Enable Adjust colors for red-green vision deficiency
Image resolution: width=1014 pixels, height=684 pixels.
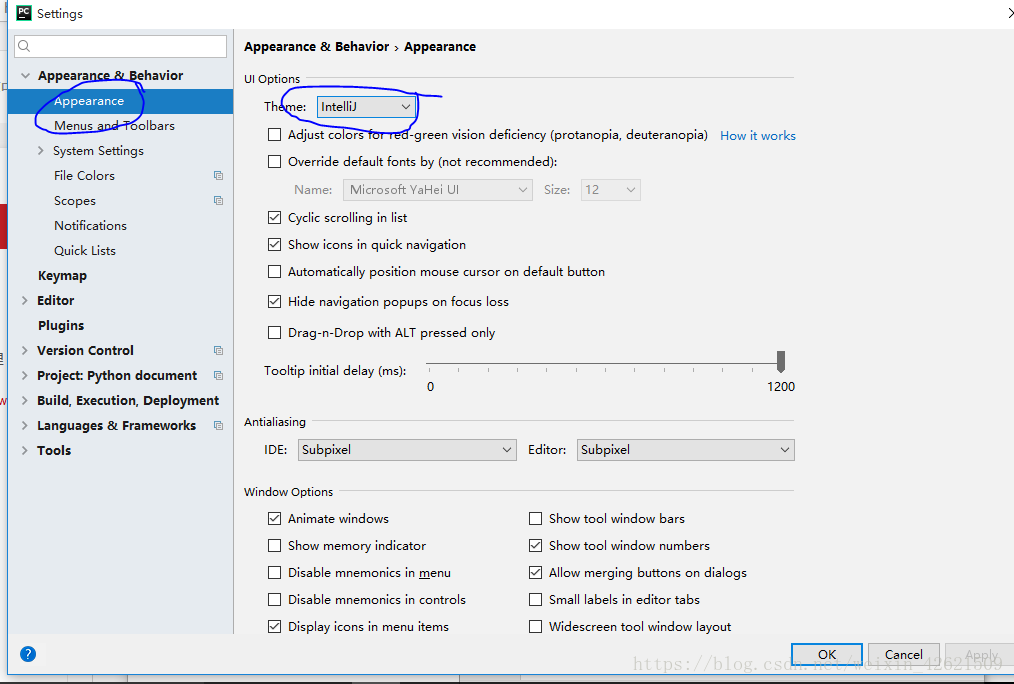point(275,134)
